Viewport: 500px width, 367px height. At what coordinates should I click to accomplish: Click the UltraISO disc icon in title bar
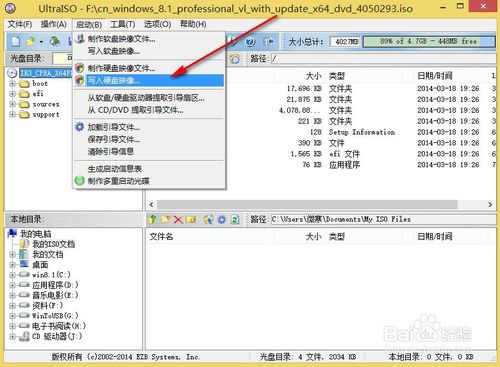[x=11, y=8]
